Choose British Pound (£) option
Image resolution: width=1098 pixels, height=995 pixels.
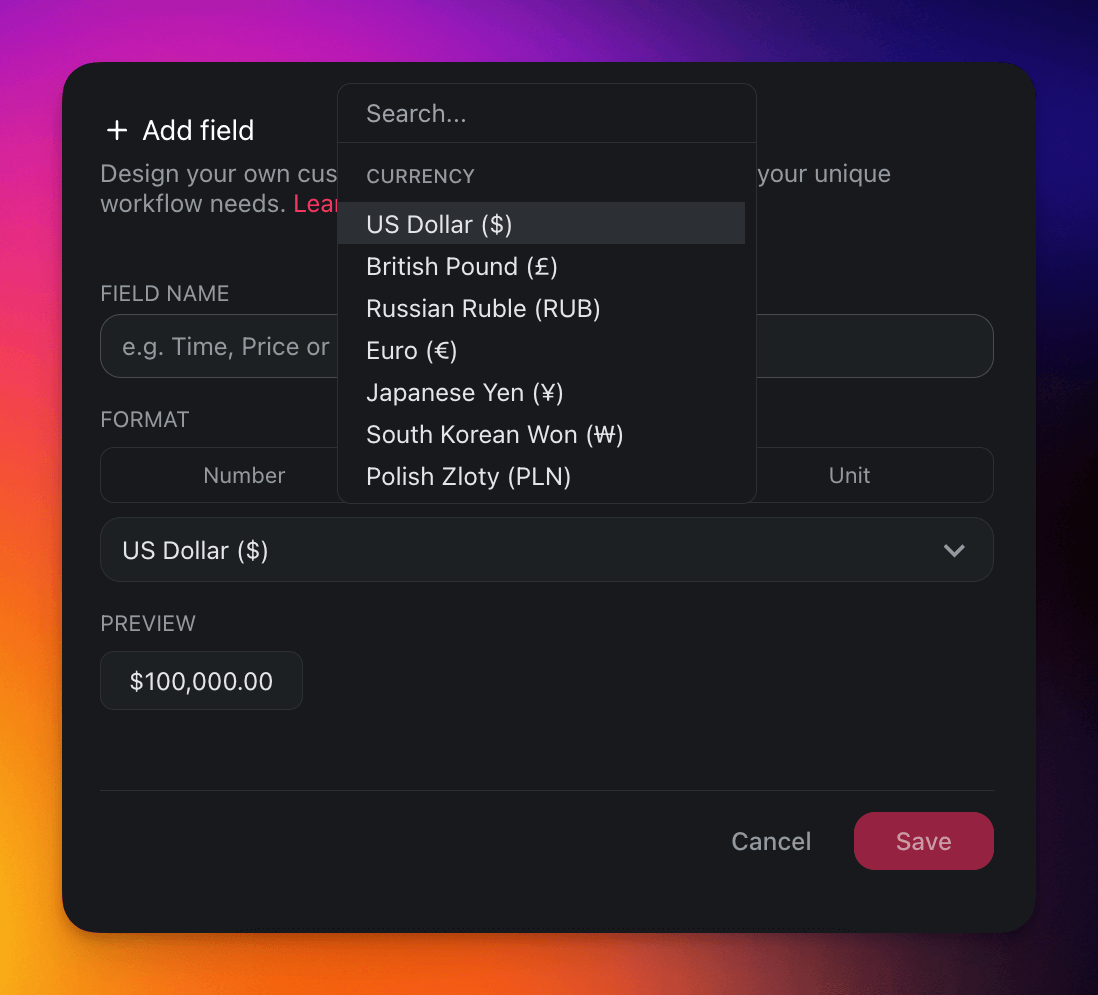(462, 267)
